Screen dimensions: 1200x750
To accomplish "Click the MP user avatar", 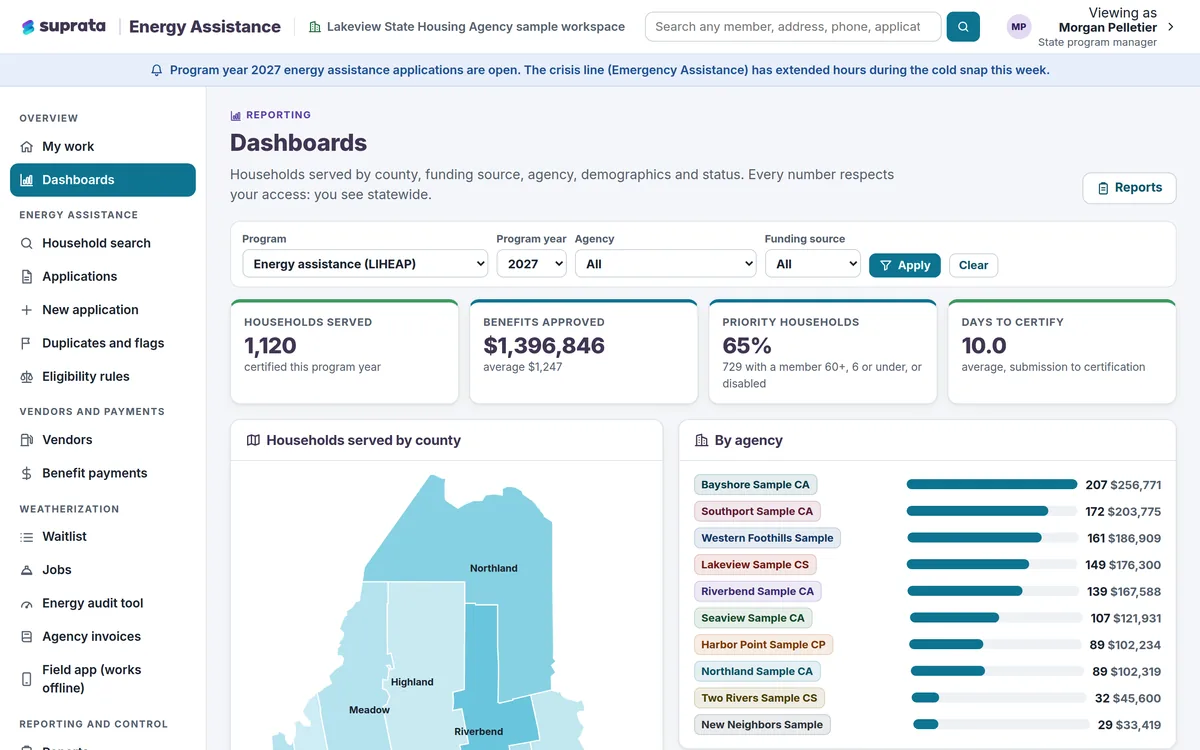I will coord(1019,27).
